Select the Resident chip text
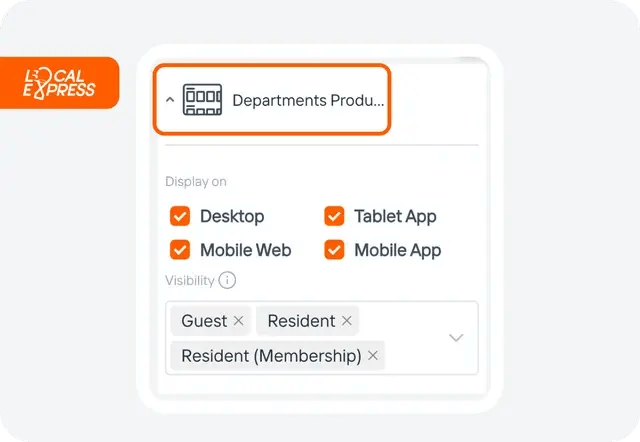640x442 pixels. (x=301, y=321)
